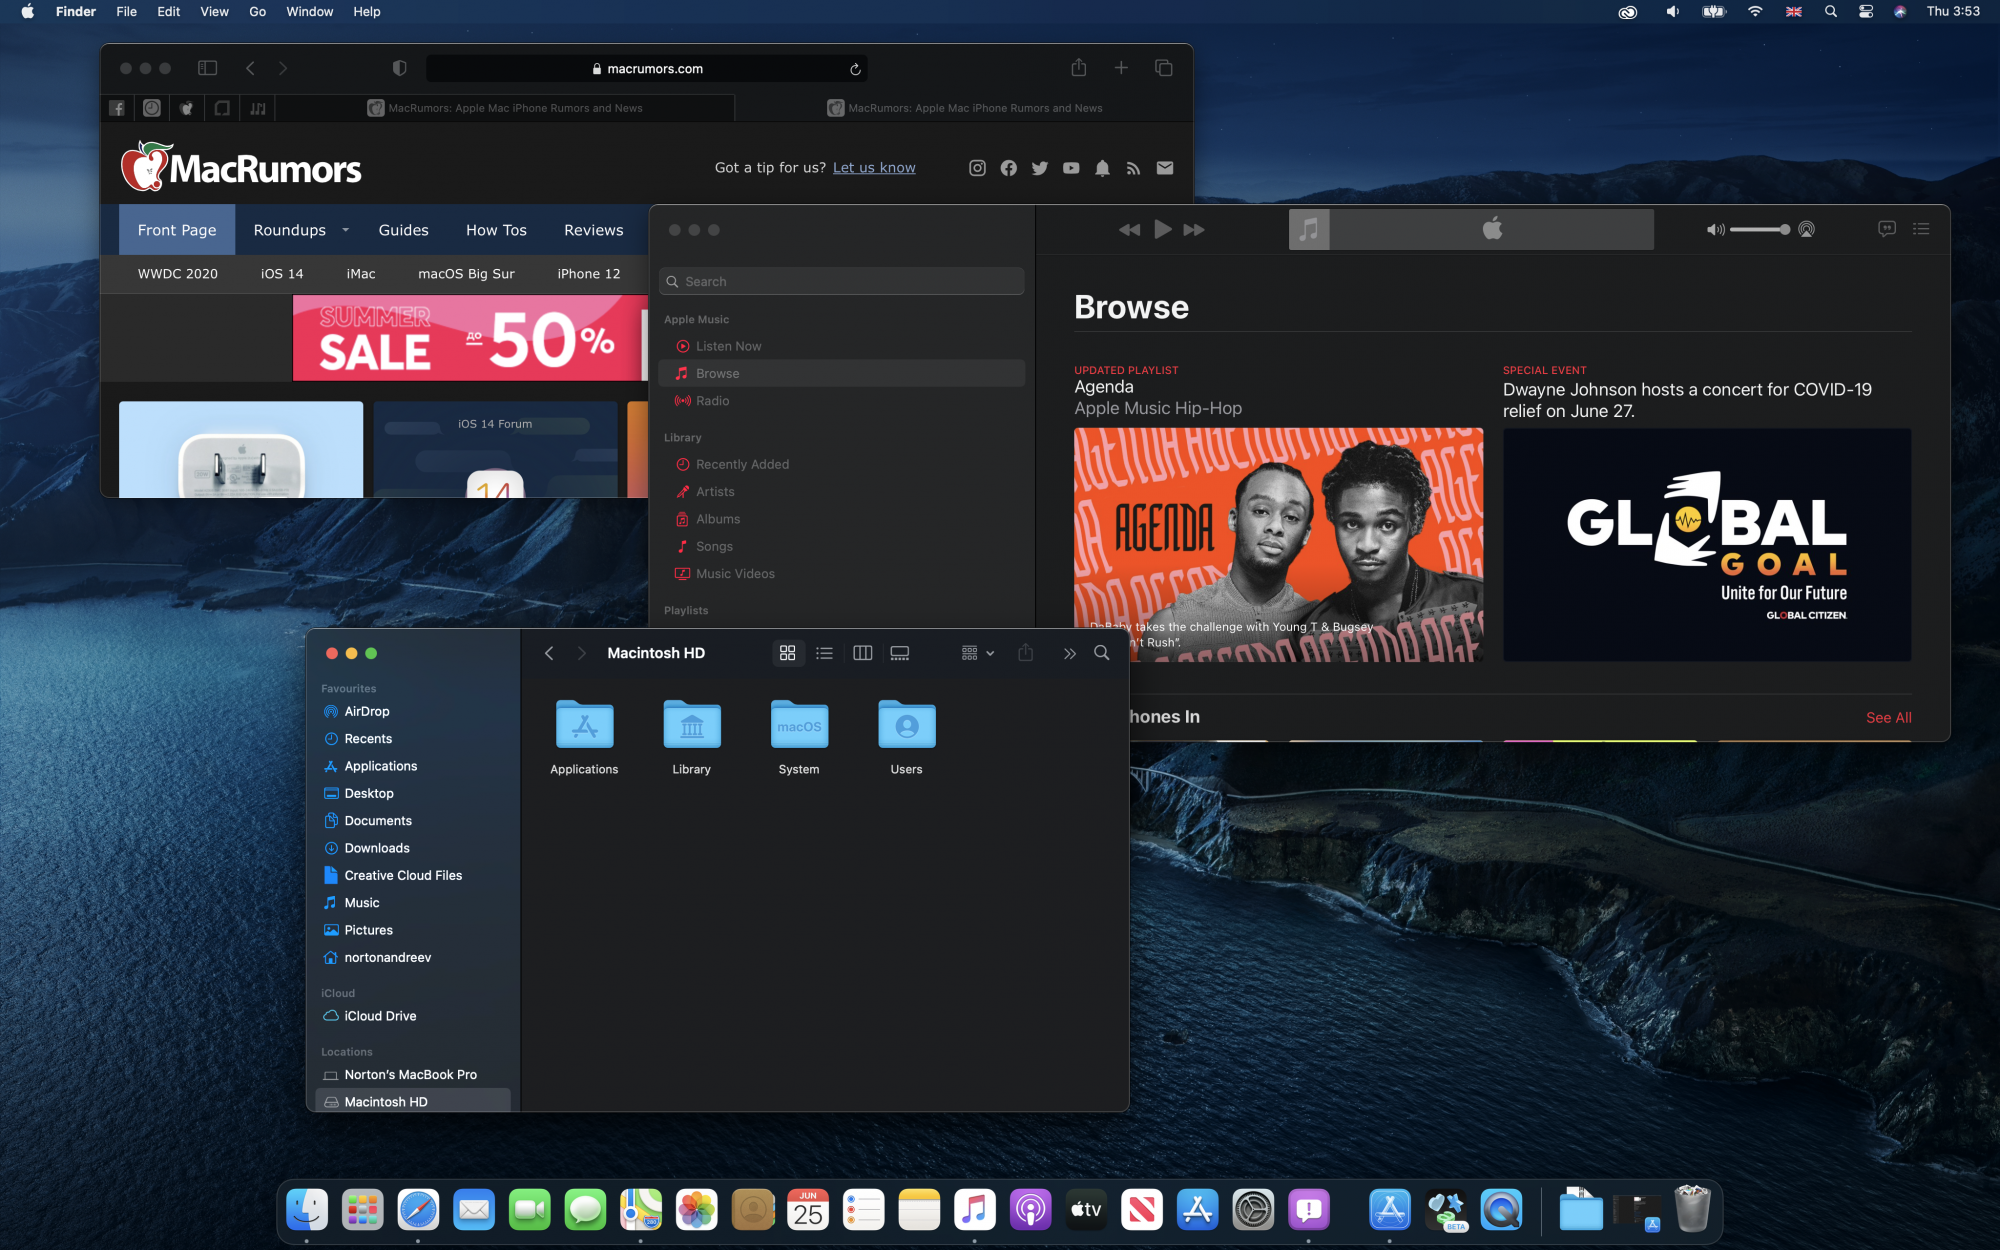The height and width of the screenshot is (1250, 2000).
Task: Switch Finder to column view
Action: [x=862, y=653]
